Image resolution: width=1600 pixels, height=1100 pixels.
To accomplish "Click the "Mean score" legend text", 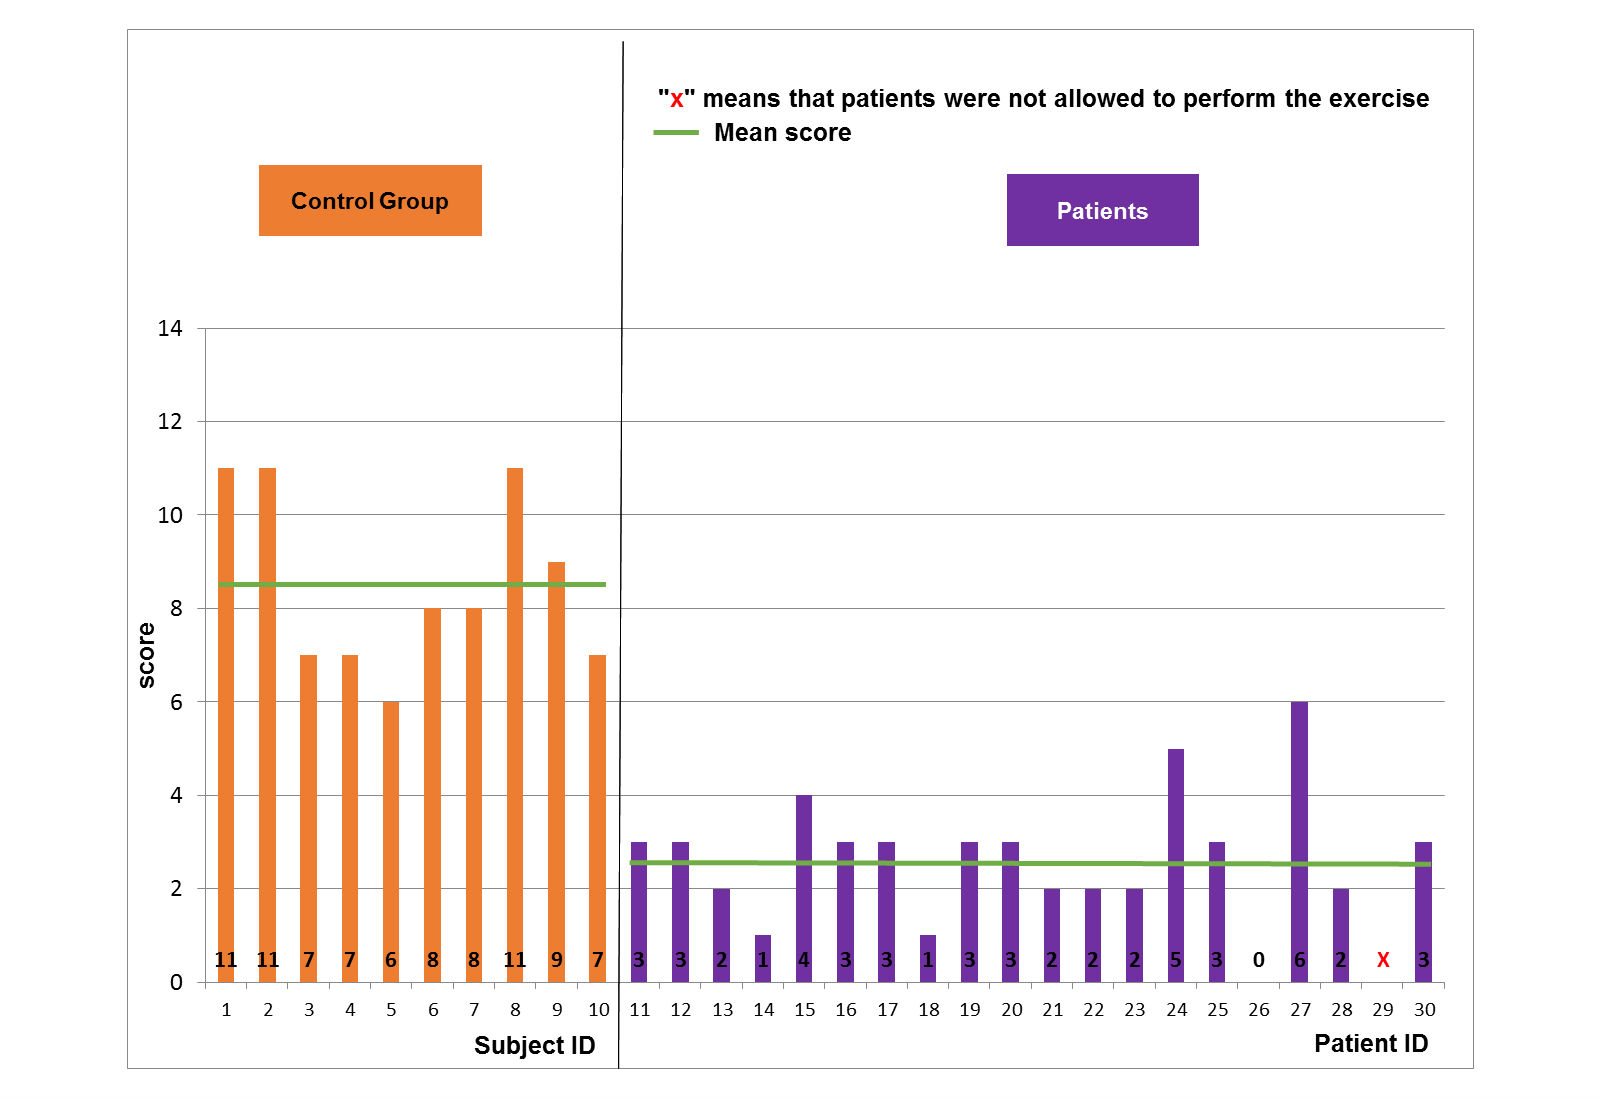I will pos(782,133).
